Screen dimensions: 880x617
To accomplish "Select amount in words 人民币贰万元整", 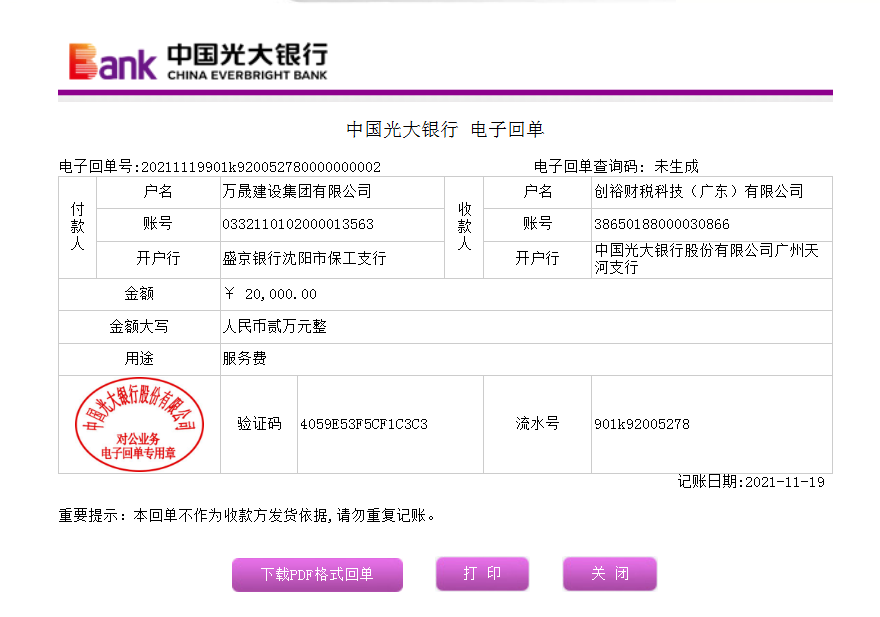I will pos(274,327).
